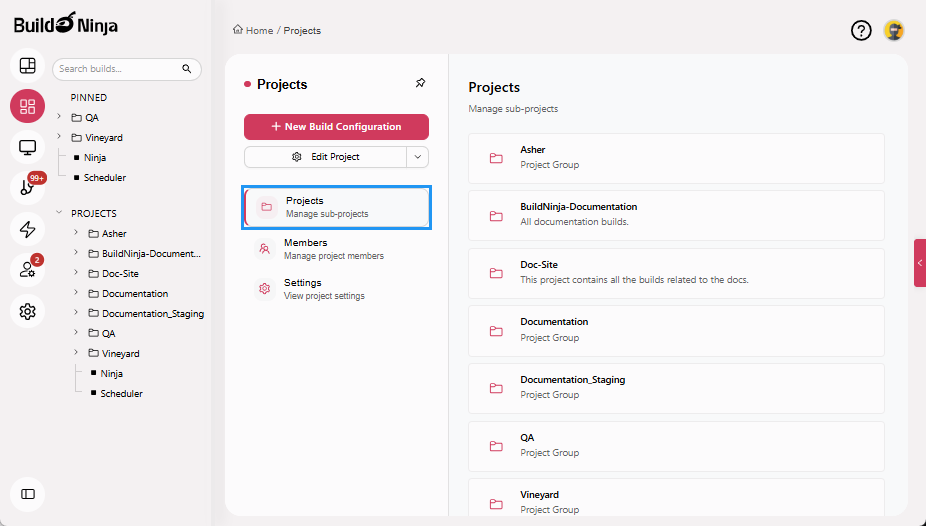Click the search magnifier icon

click(x=187, y=69)
